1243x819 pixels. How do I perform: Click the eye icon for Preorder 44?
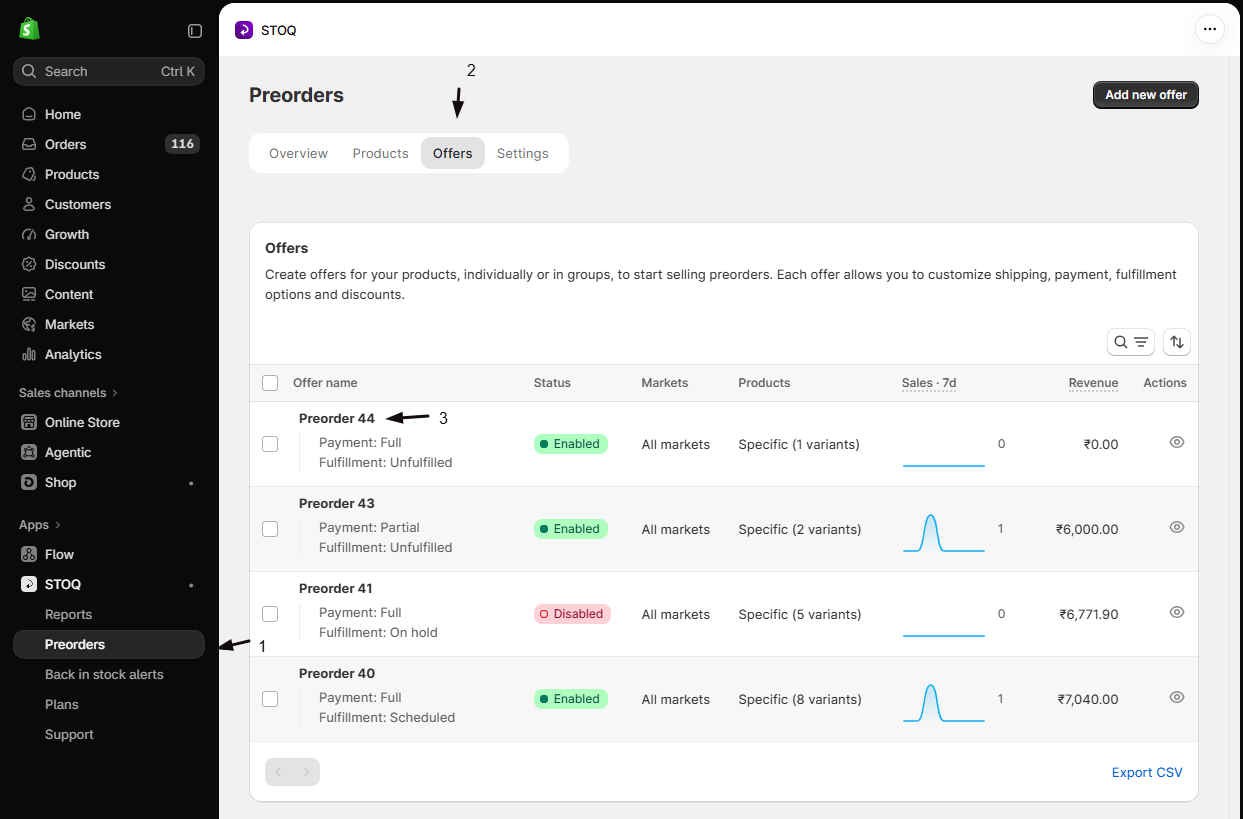pos(1177,442)
